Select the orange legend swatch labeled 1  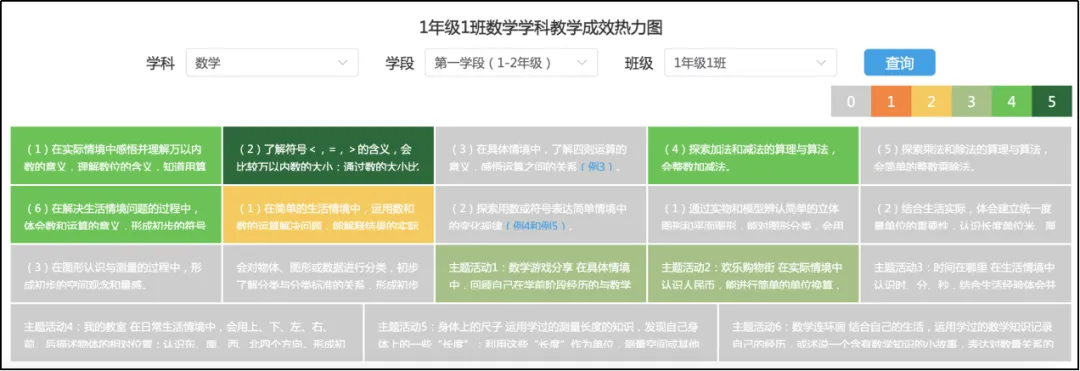pyautogui.click(x=891, y=102)
